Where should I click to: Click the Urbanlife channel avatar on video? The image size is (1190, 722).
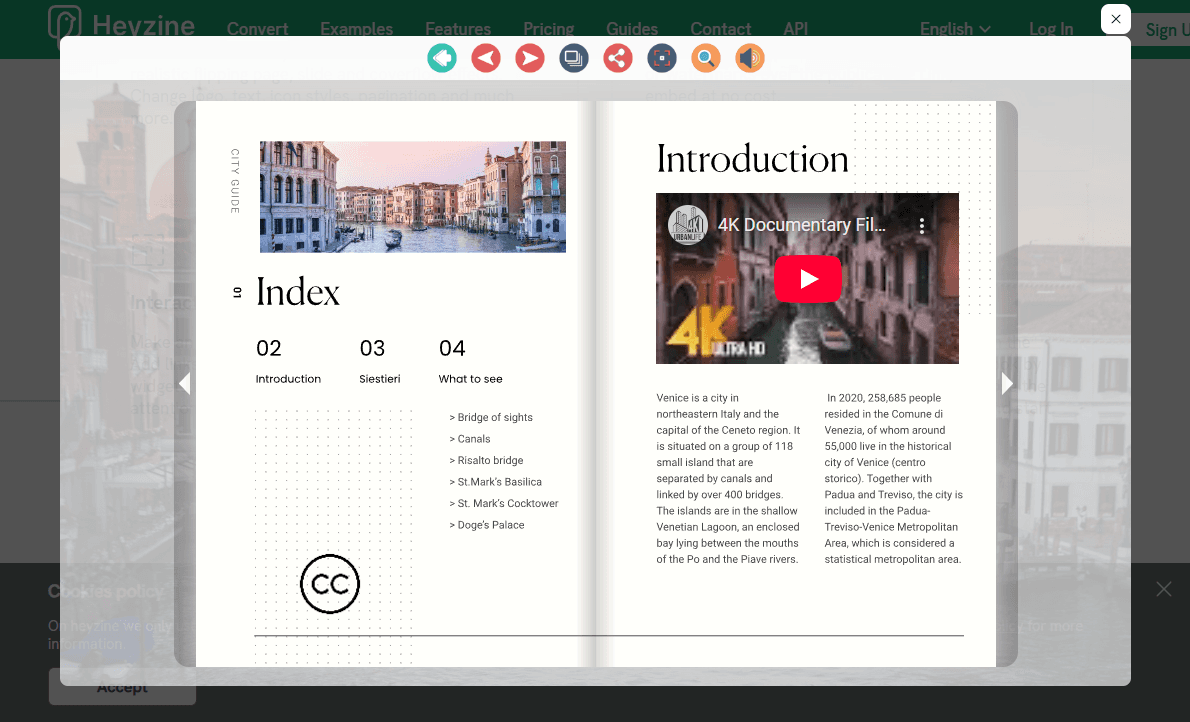coord(688,225)
